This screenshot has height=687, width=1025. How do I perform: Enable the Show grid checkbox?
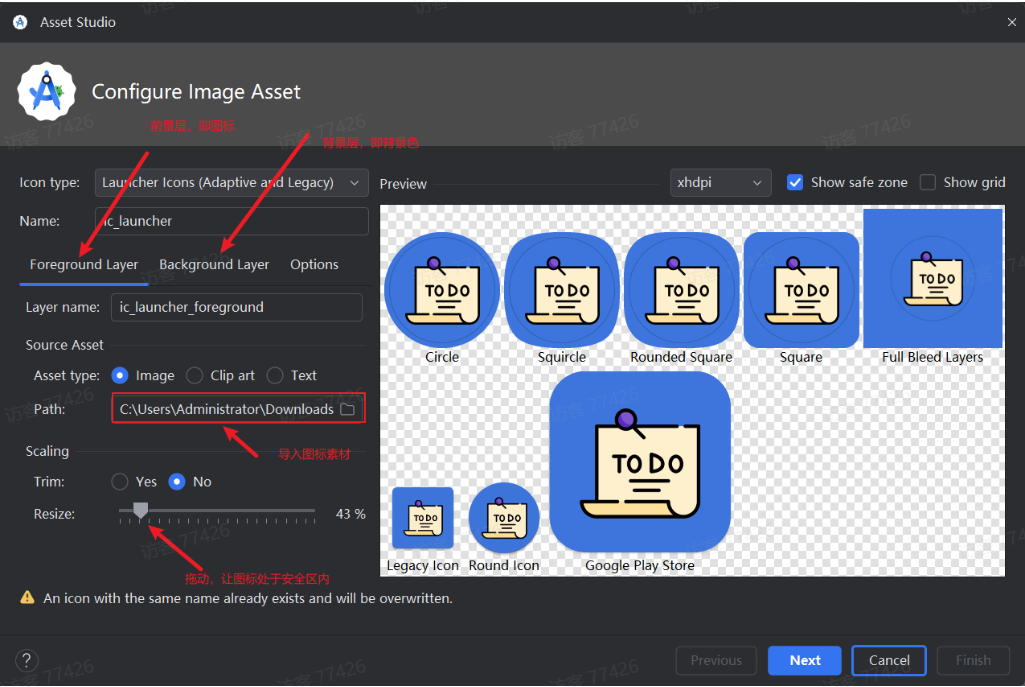[928, 182]
